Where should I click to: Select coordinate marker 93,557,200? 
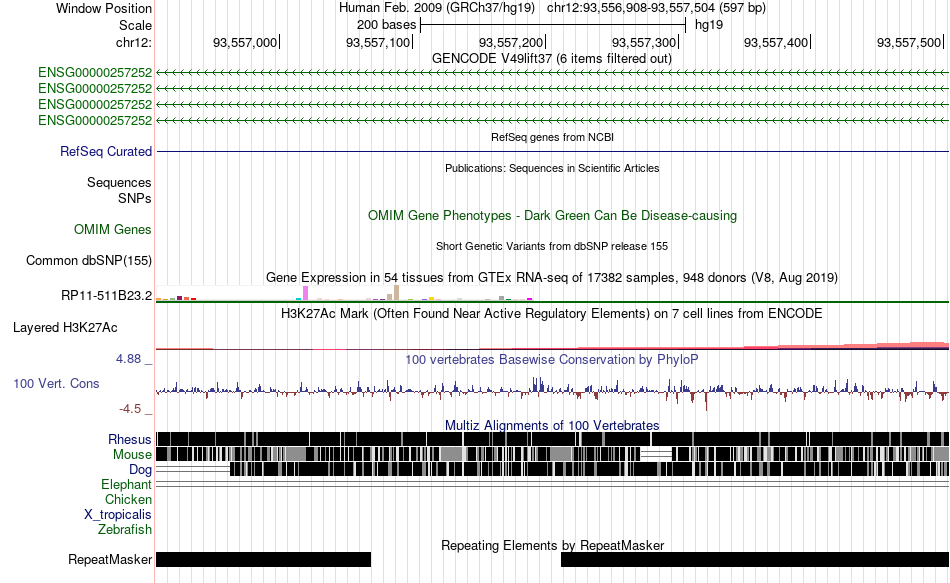511,42
